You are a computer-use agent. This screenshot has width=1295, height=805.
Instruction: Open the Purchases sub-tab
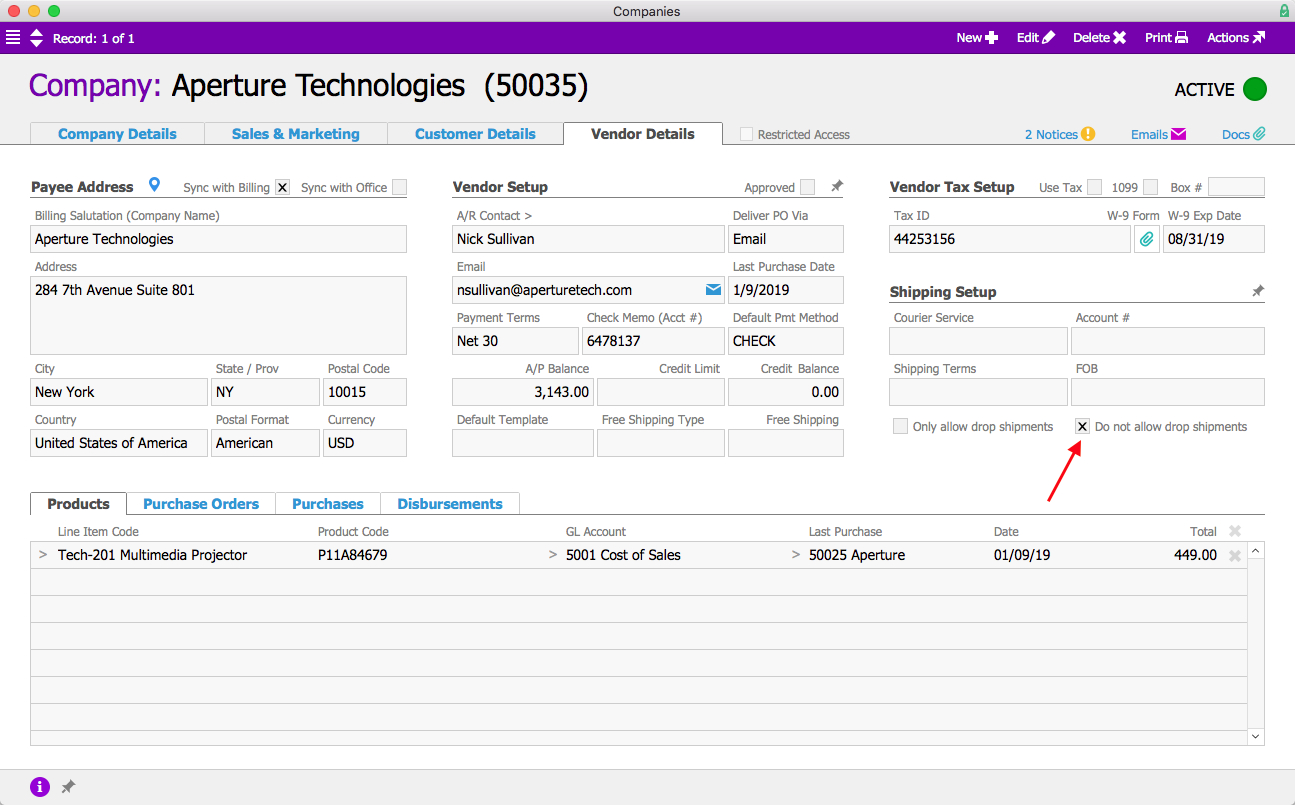(x=328, y=504)
